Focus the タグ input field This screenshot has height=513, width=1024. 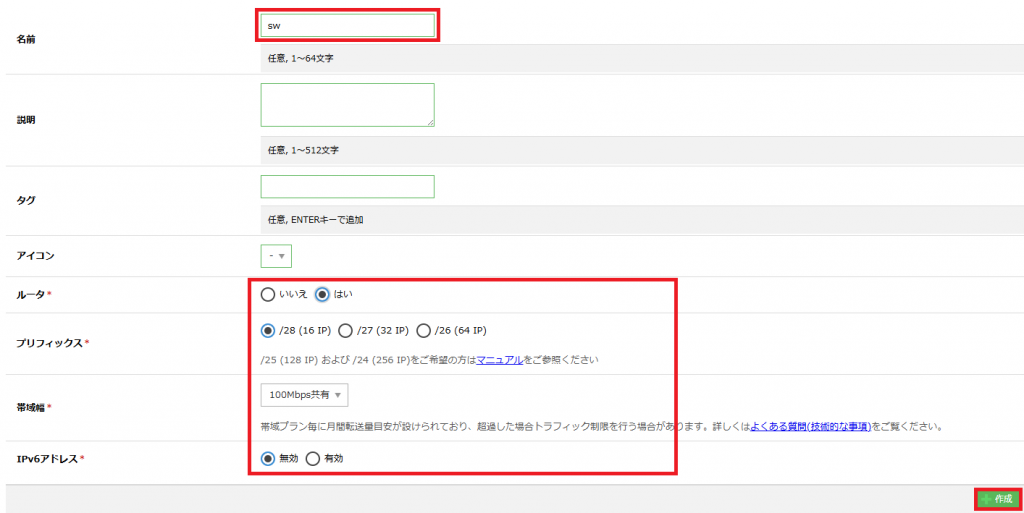point(347,187)
